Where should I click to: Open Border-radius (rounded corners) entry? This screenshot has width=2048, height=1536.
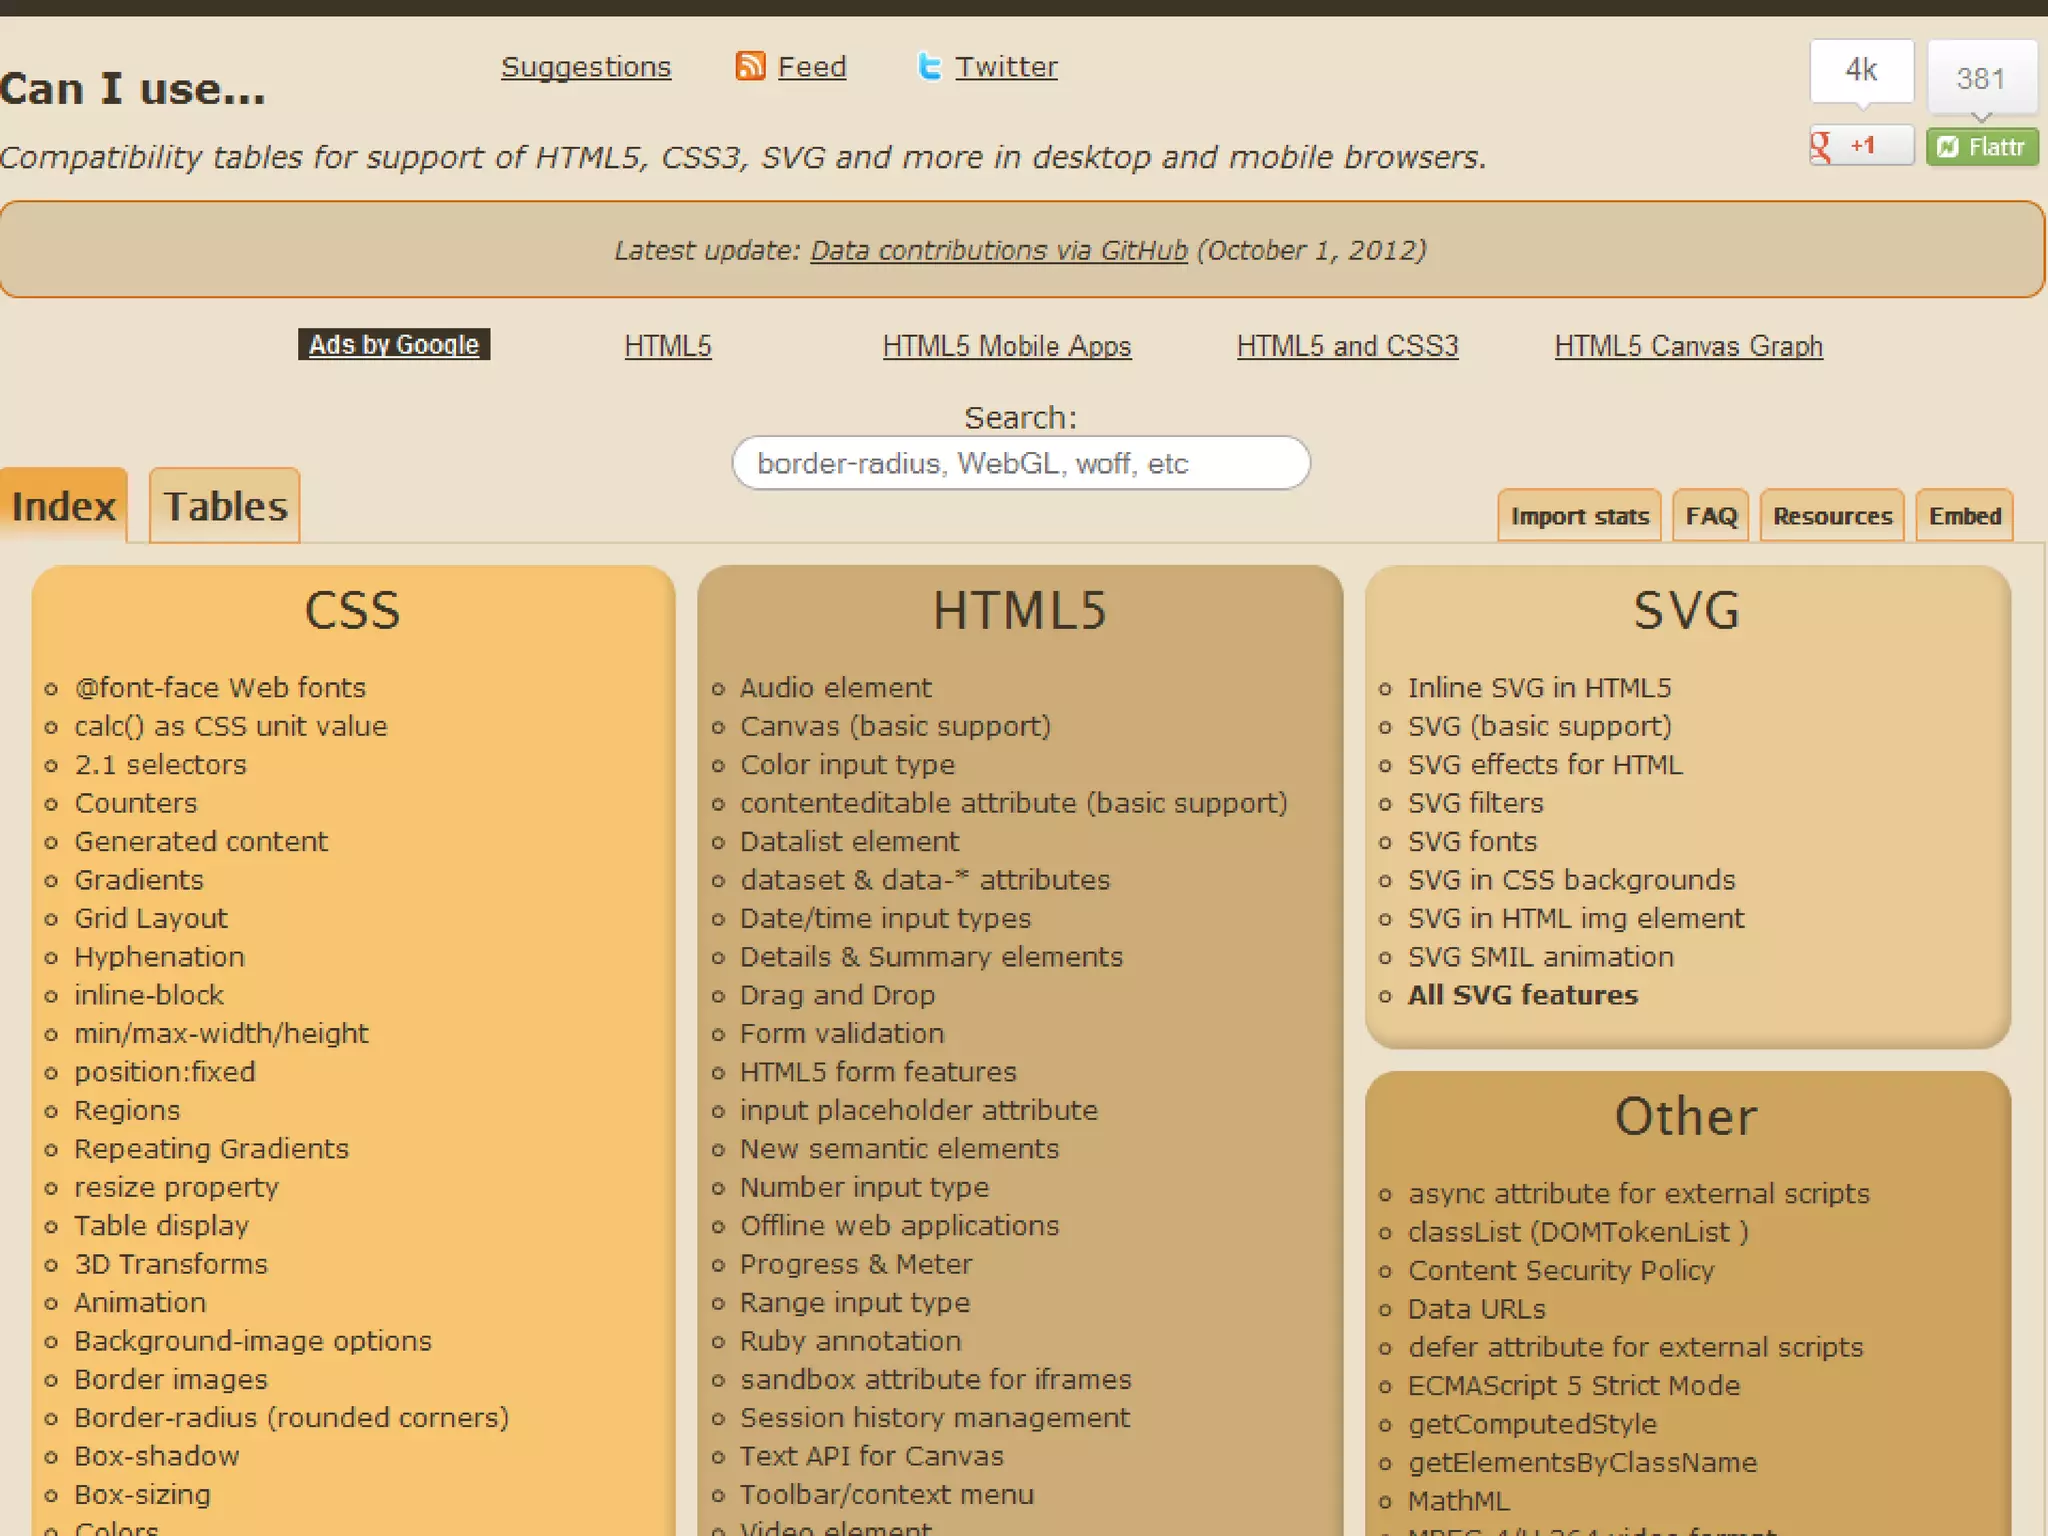[292, 1418]
